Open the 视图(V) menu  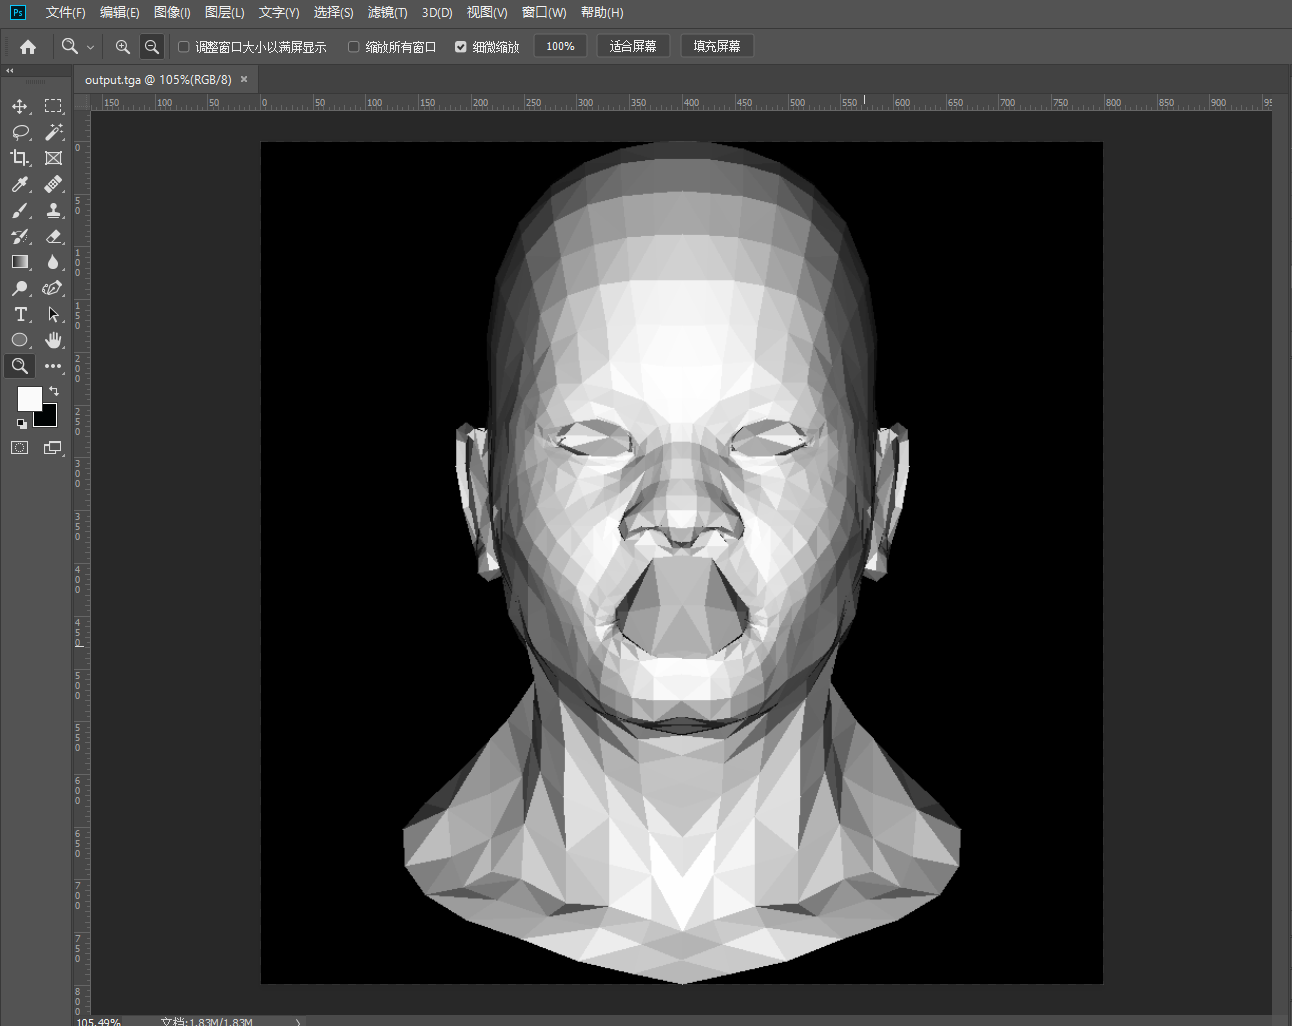click(x=487, y=13)
